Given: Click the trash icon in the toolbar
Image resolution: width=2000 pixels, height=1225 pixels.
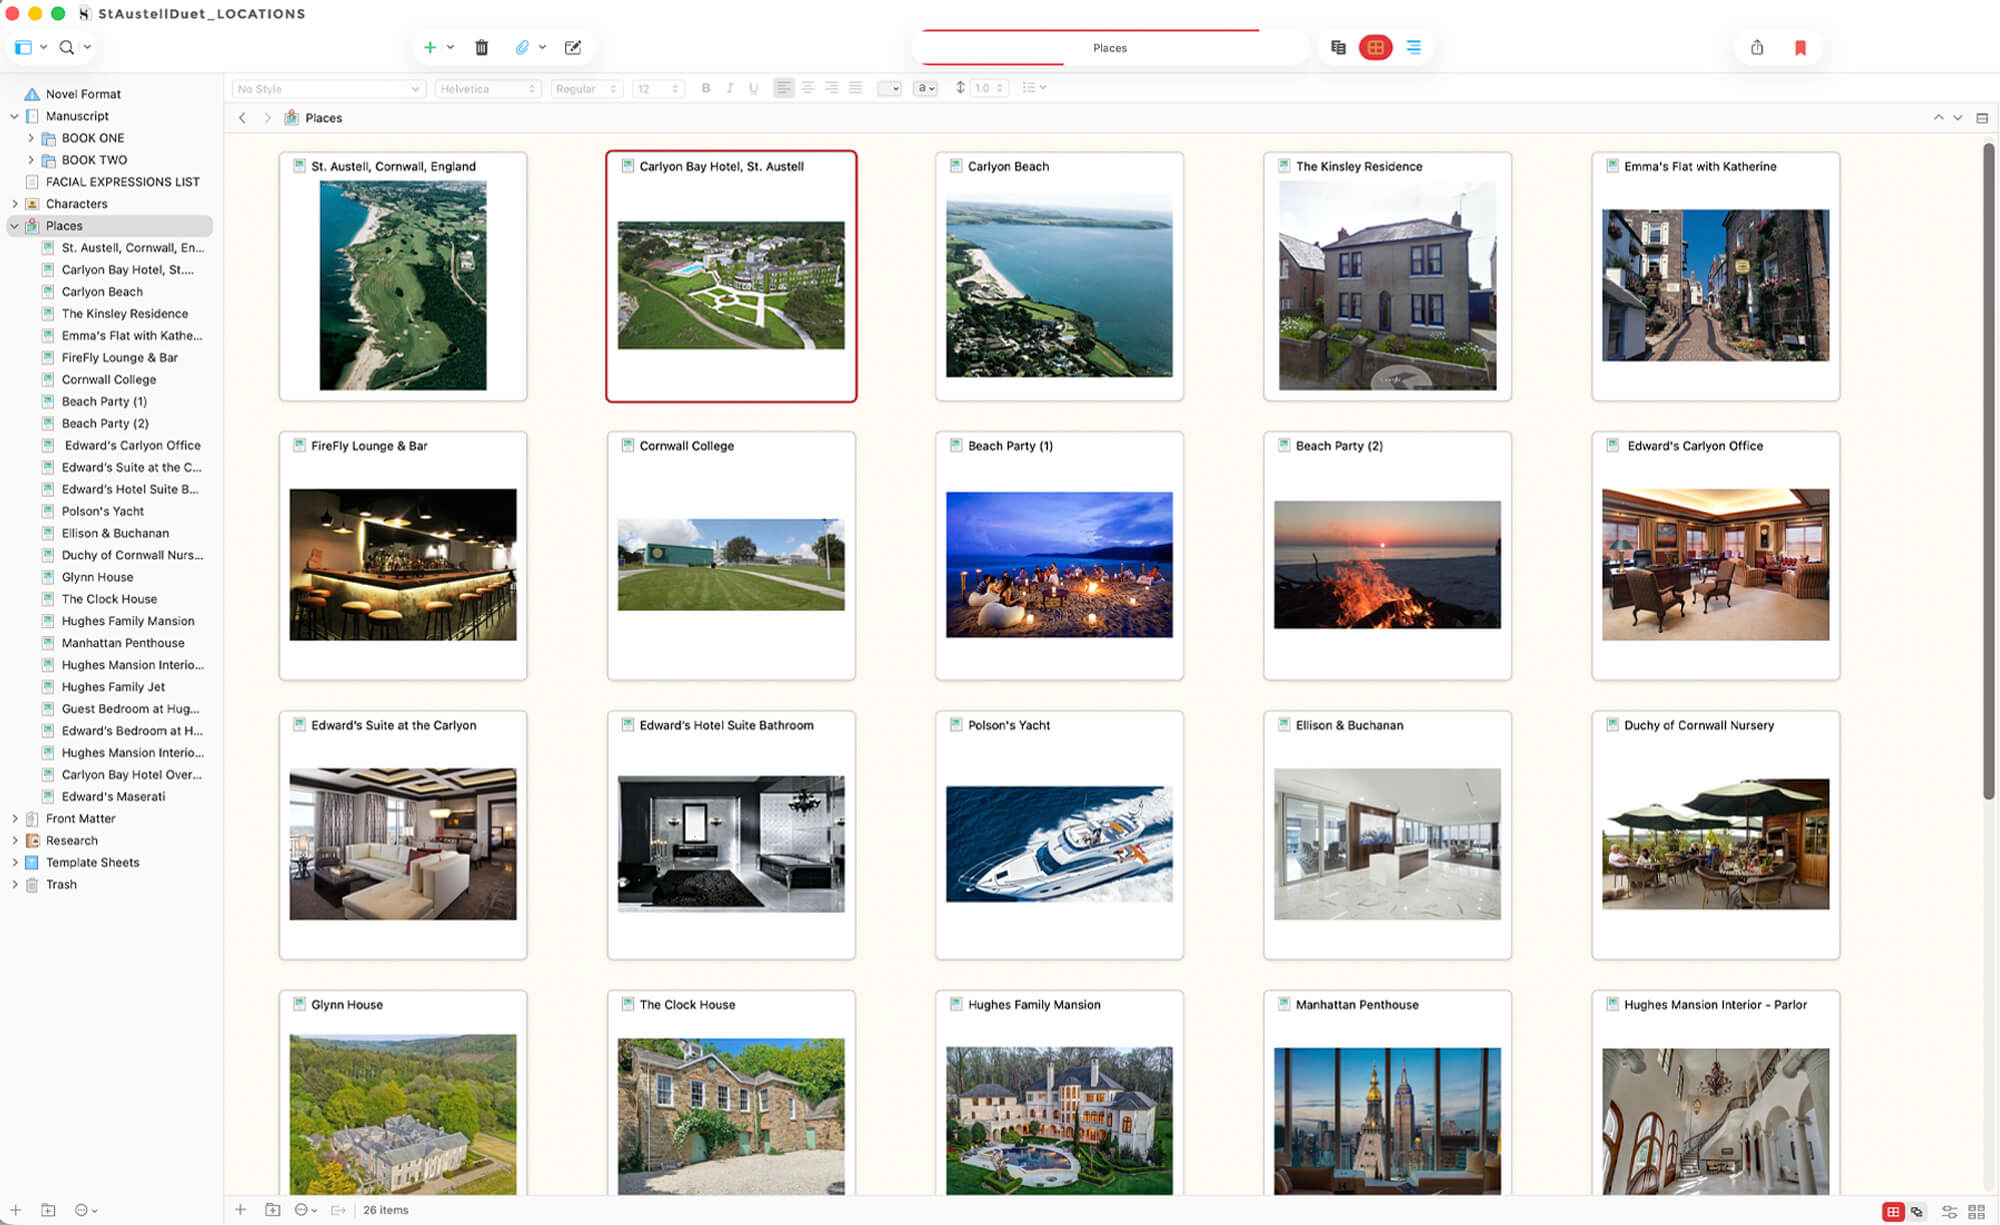Looking at the screenshot, I should point(481,47).
